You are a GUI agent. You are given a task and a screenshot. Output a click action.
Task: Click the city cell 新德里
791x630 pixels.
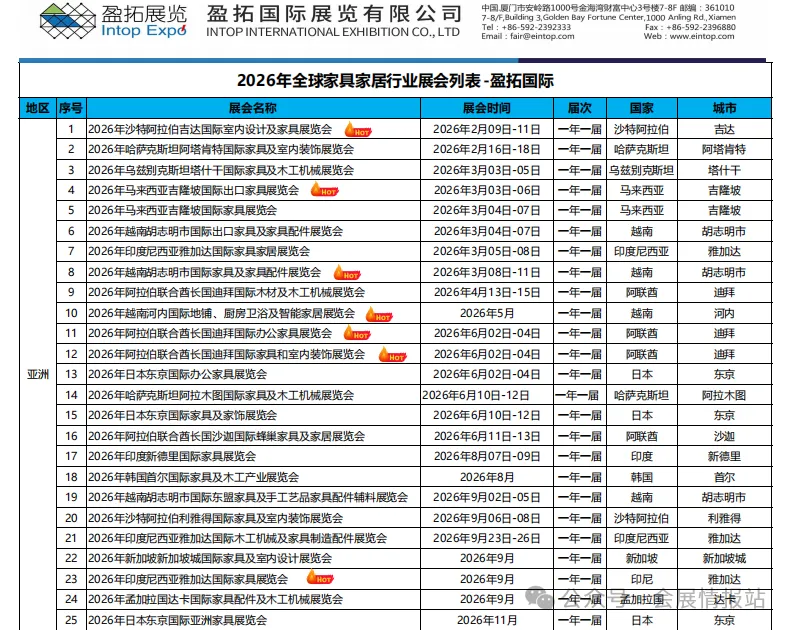click(x=724, y=456)
